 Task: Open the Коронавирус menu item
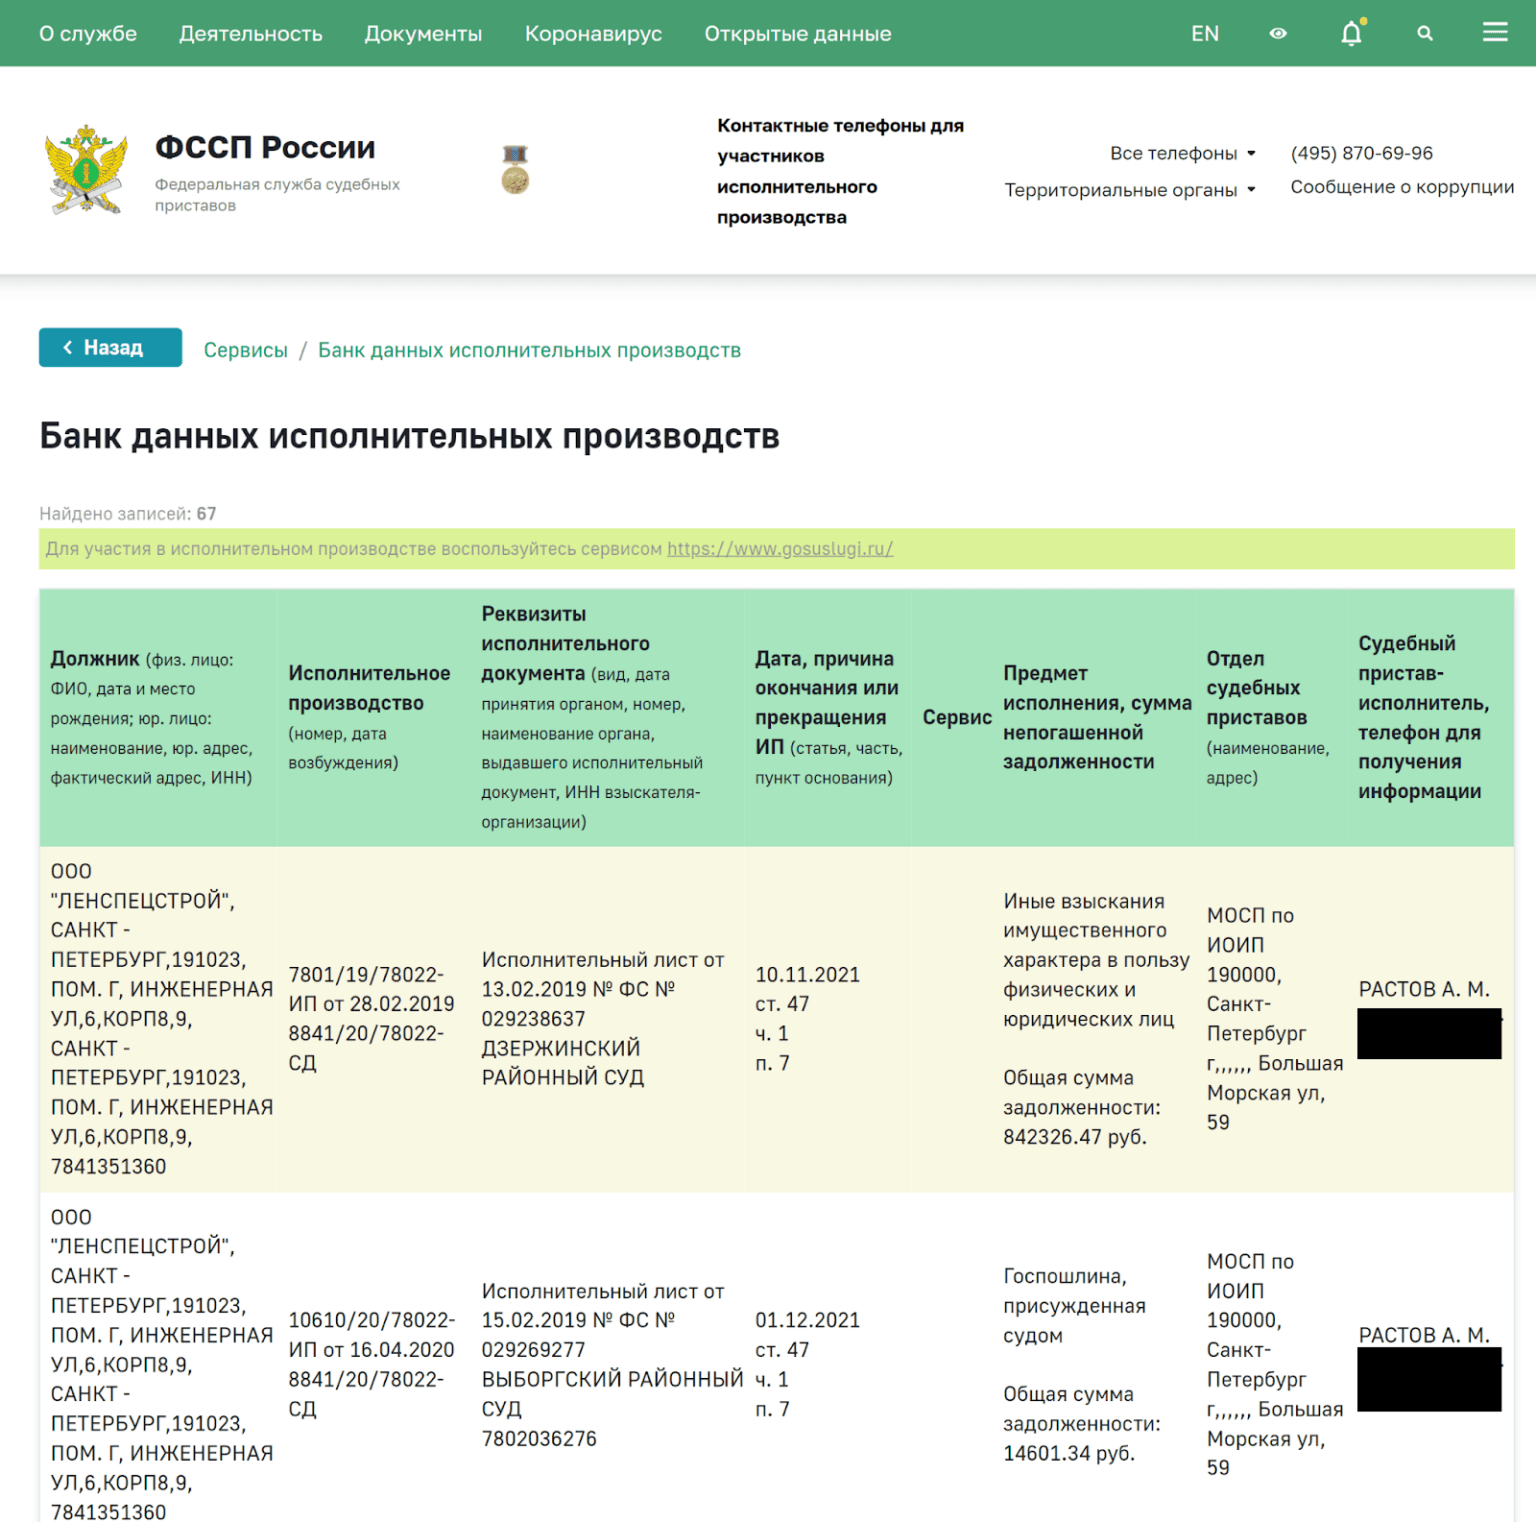[593, 34]
